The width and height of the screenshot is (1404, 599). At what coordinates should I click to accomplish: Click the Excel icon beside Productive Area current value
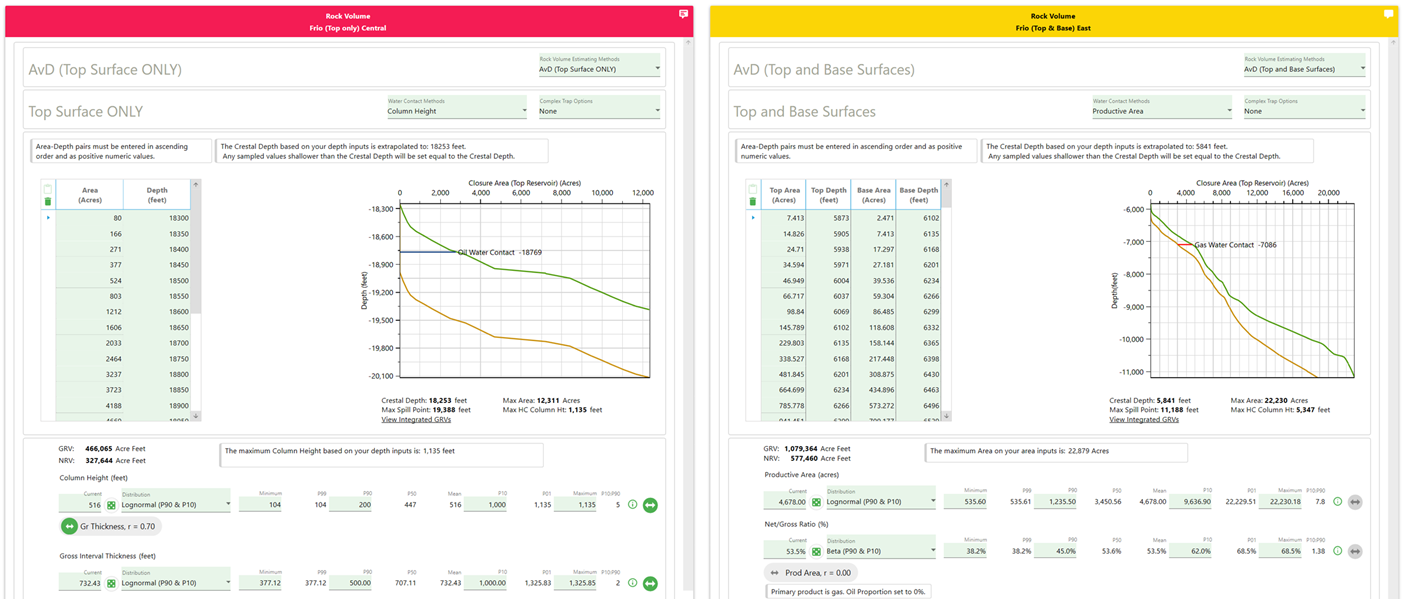coord(816,502)
